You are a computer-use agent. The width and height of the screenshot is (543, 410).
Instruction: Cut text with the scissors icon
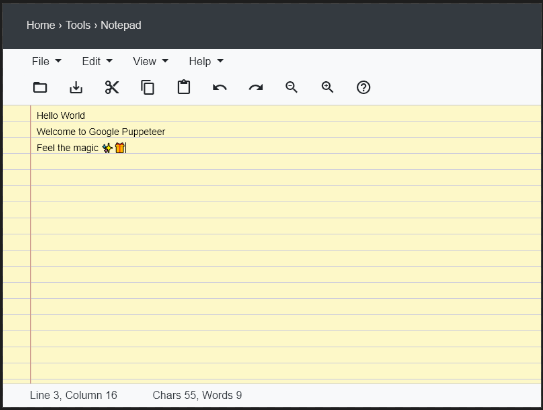[x=112, y=87]
